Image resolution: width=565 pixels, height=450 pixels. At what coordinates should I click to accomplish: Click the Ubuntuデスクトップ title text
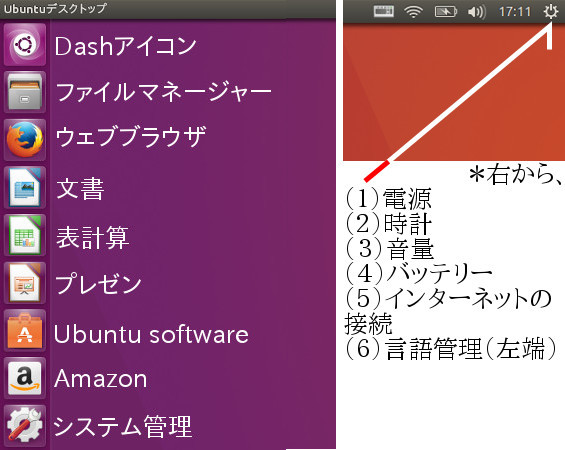55,8
